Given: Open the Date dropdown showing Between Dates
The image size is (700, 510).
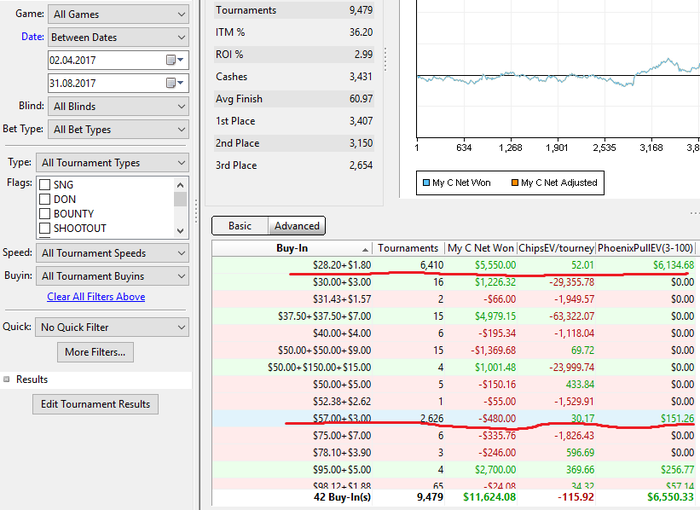Looking at the screenshot, I should coord(118,37).
